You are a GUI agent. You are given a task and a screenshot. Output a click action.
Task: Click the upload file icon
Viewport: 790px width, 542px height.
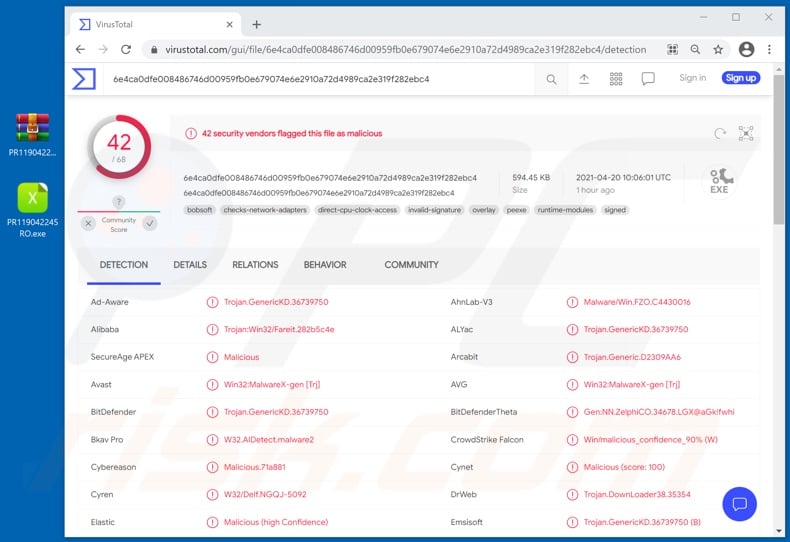point(584,79)
